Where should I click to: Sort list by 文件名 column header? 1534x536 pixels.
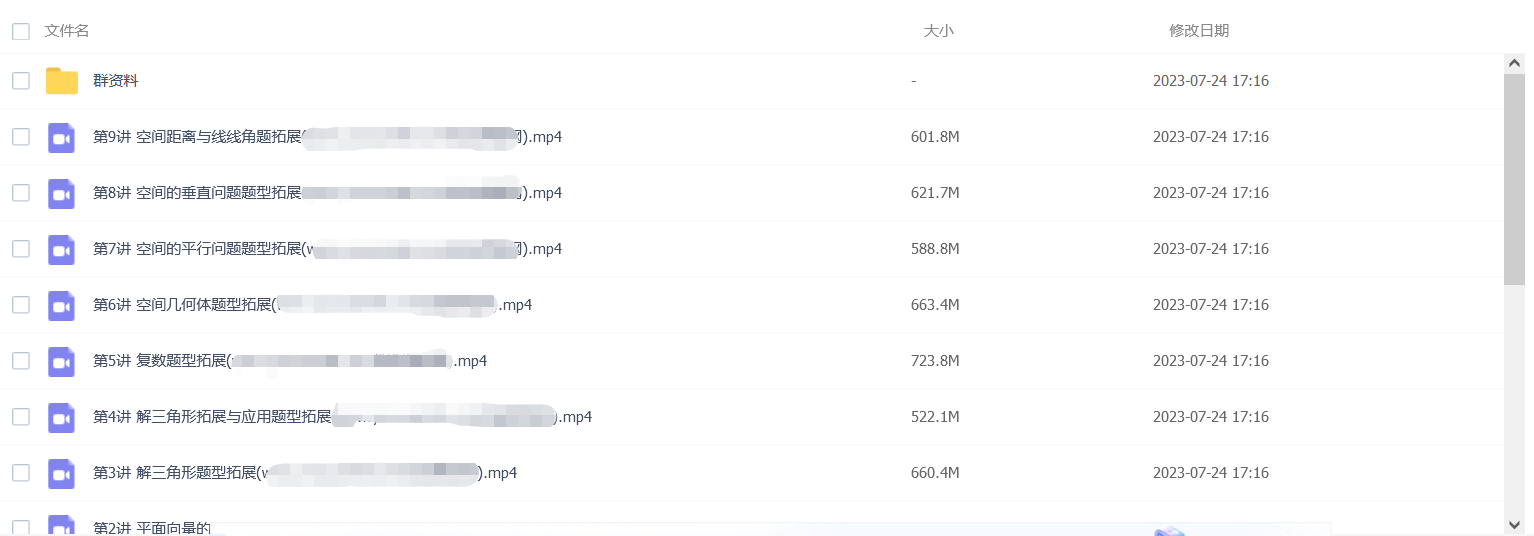click(x=67, y=31)
